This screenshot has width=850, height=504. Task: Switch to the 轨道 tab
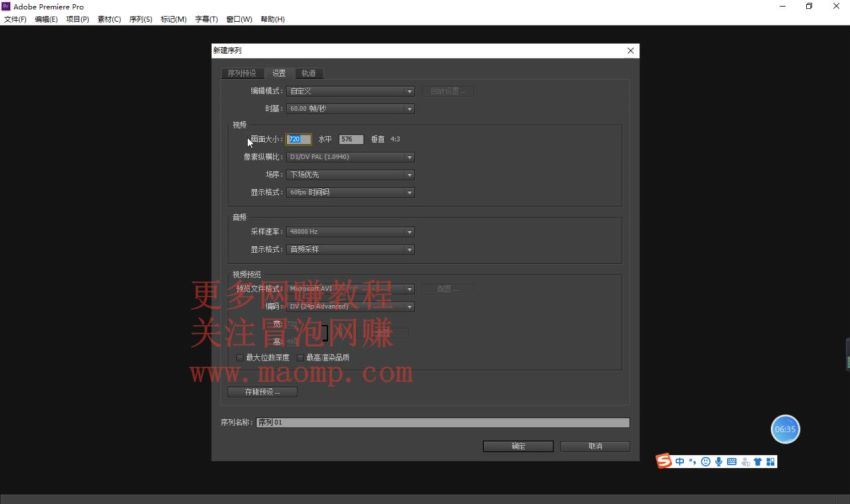coord(308,73)
